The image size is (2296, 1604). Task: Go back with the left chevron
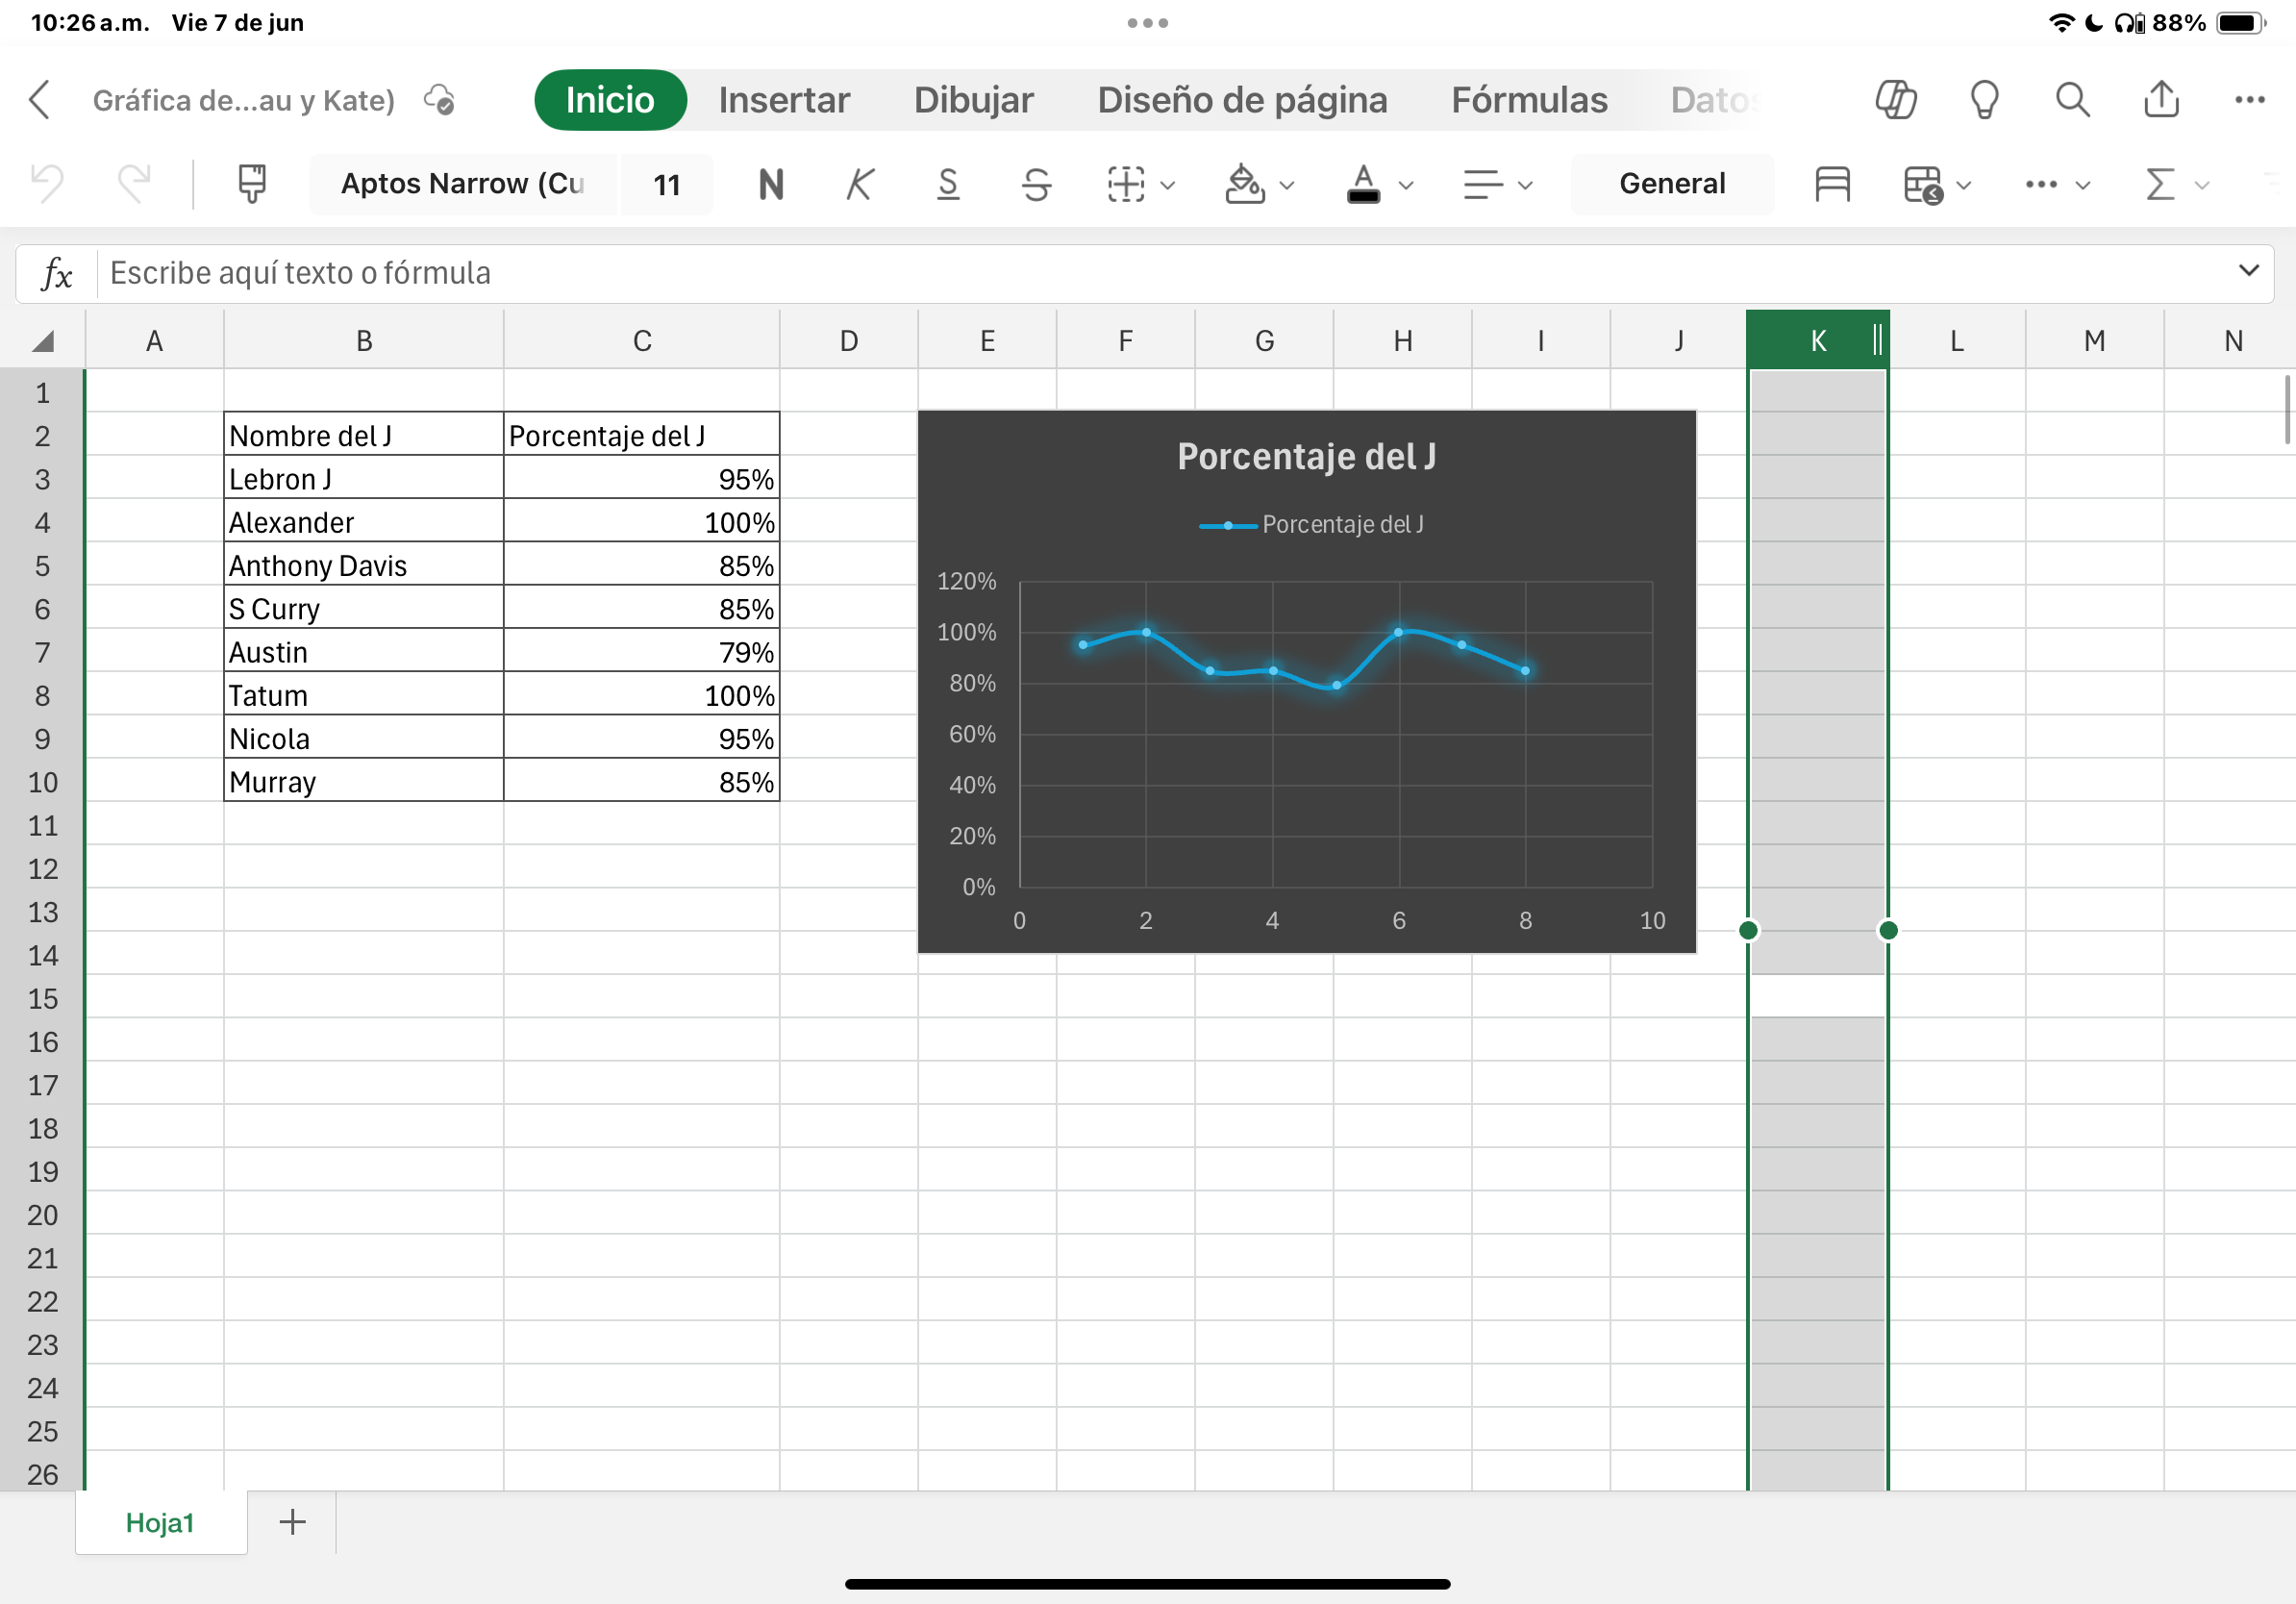(40, 100)
